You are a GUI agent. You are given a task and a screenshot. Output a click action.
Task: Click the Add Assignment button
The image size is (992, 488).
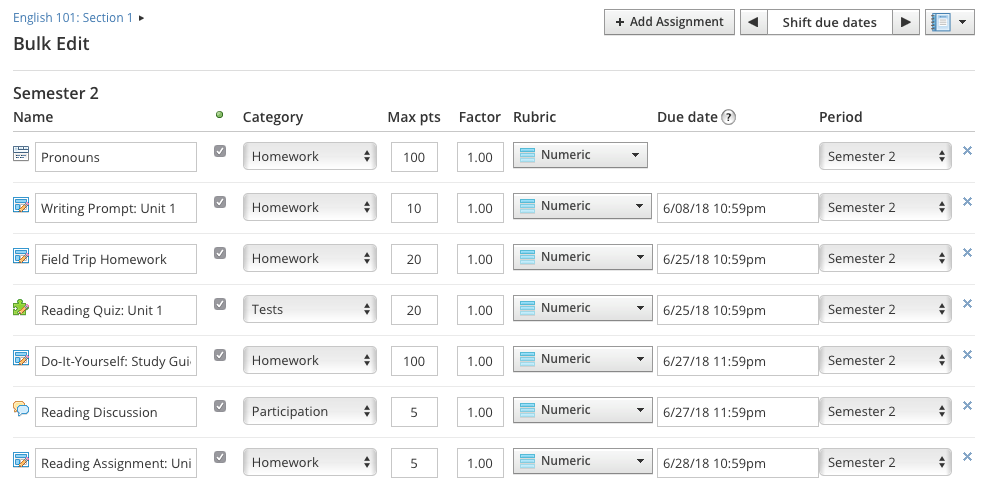click(669, 22)
